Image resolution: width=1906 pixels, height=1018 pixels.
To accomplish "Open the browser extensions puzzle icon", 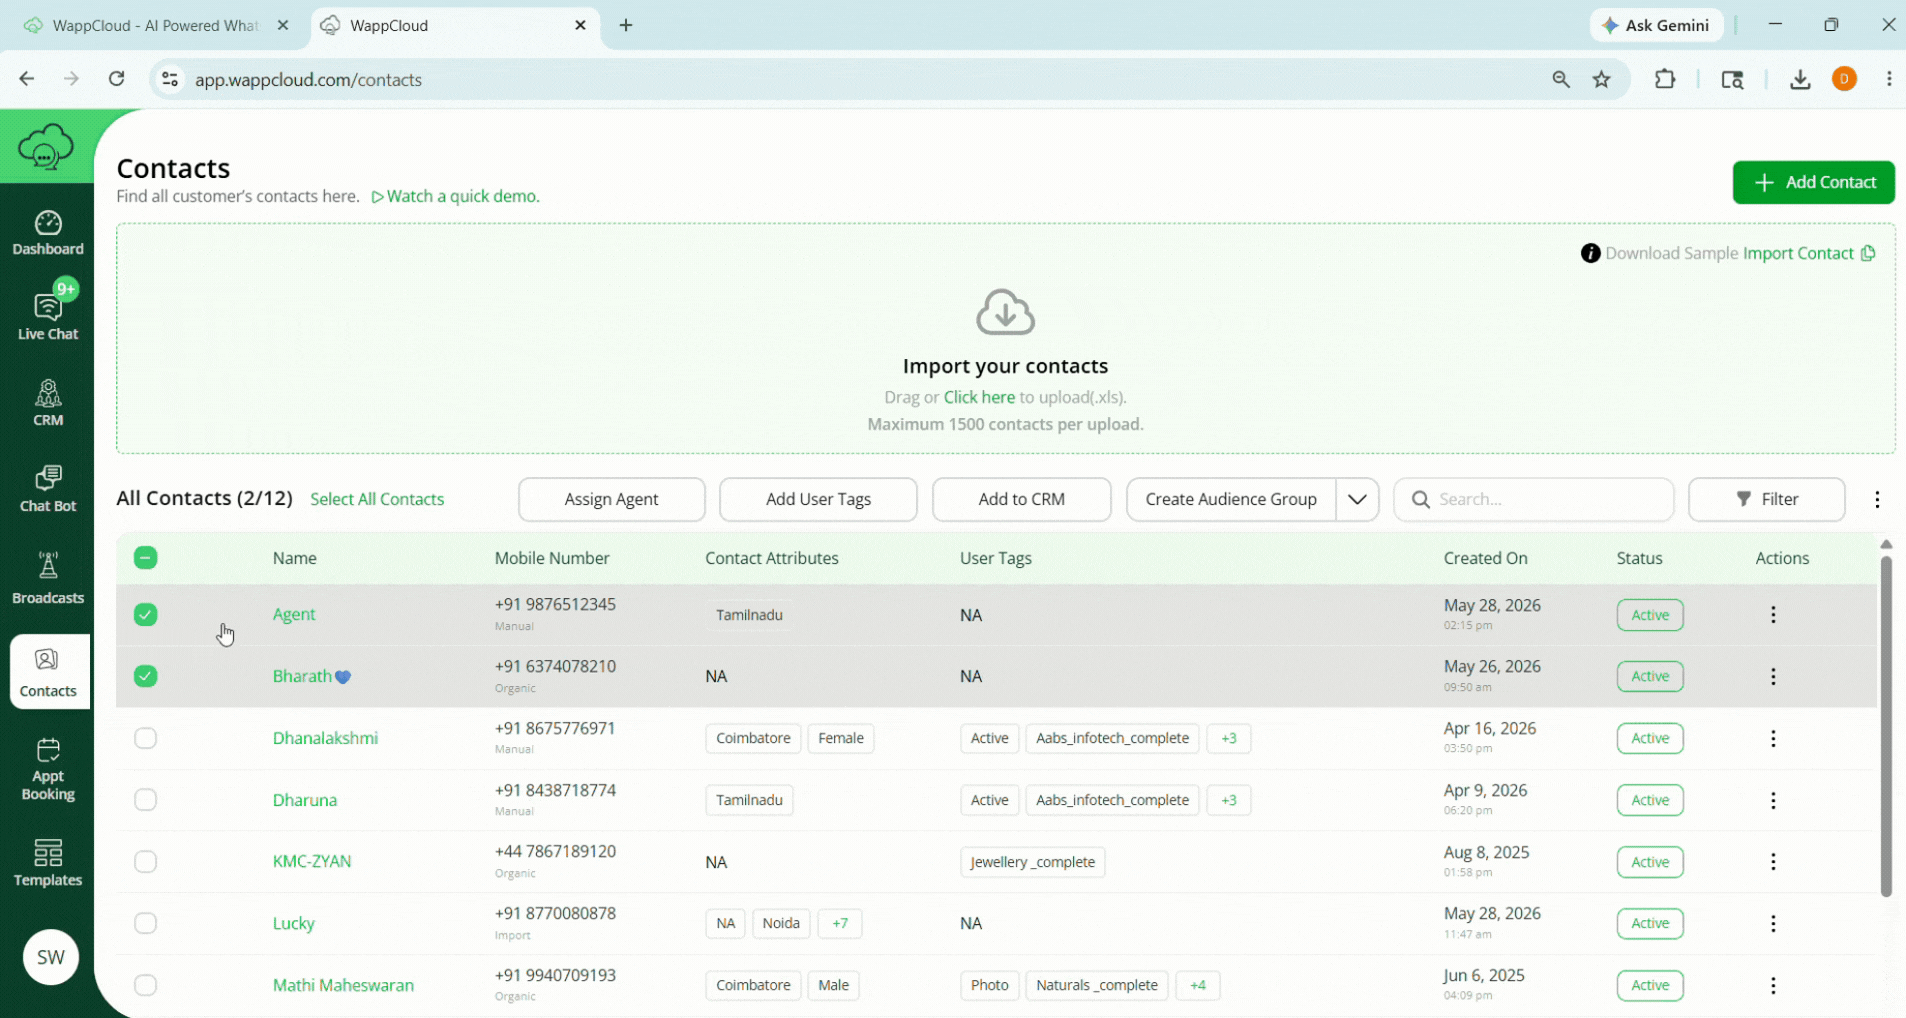I will point(1665,79).
